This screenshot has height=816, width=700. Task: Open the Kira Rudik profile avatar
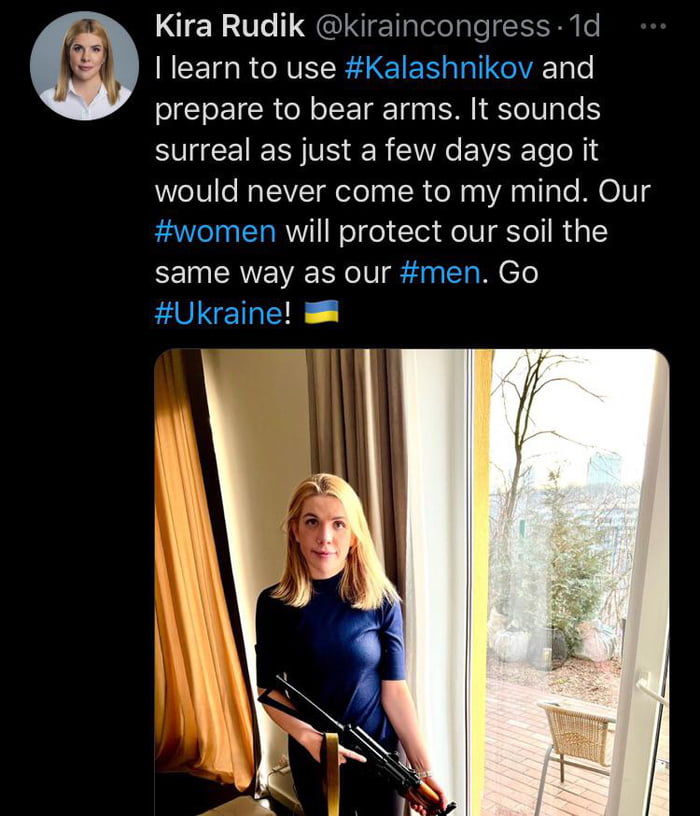click(84, 66)
